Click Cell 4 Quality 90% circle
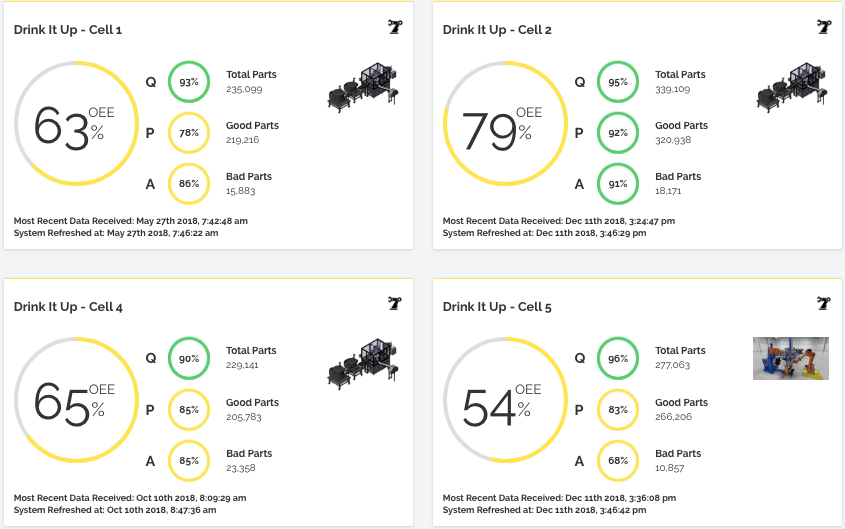 coord(189,359)
